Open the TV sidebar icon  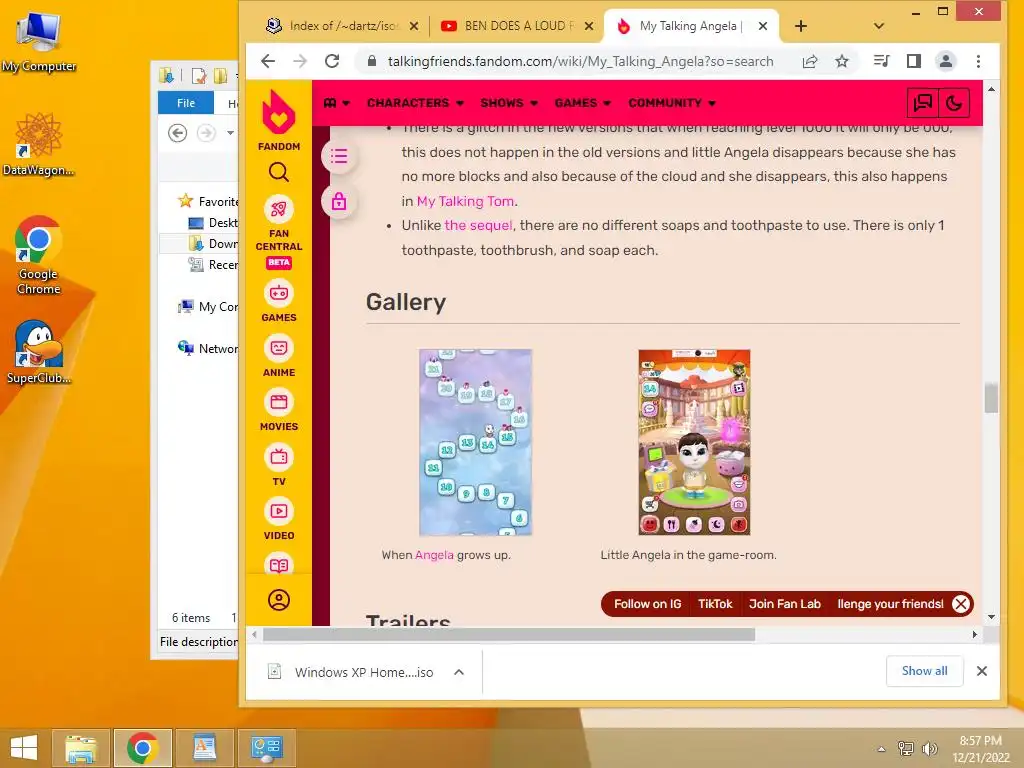point(279,456)
